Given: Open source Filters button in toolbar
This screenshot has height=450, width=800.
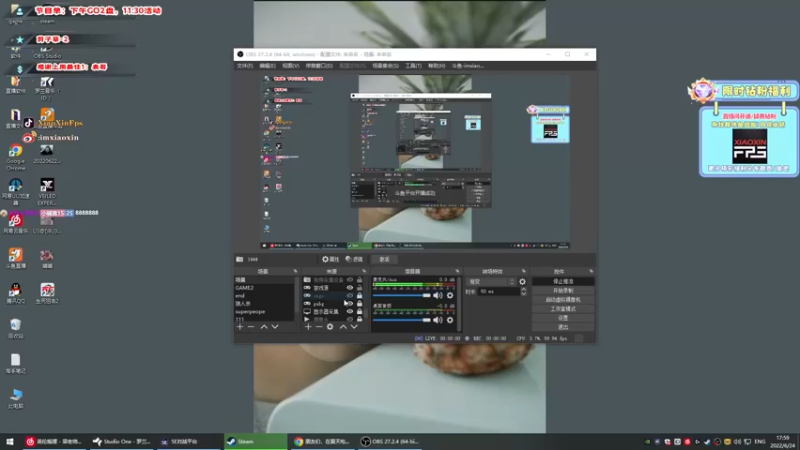Looking at the screenshot, I should click(x=354, y=259).
